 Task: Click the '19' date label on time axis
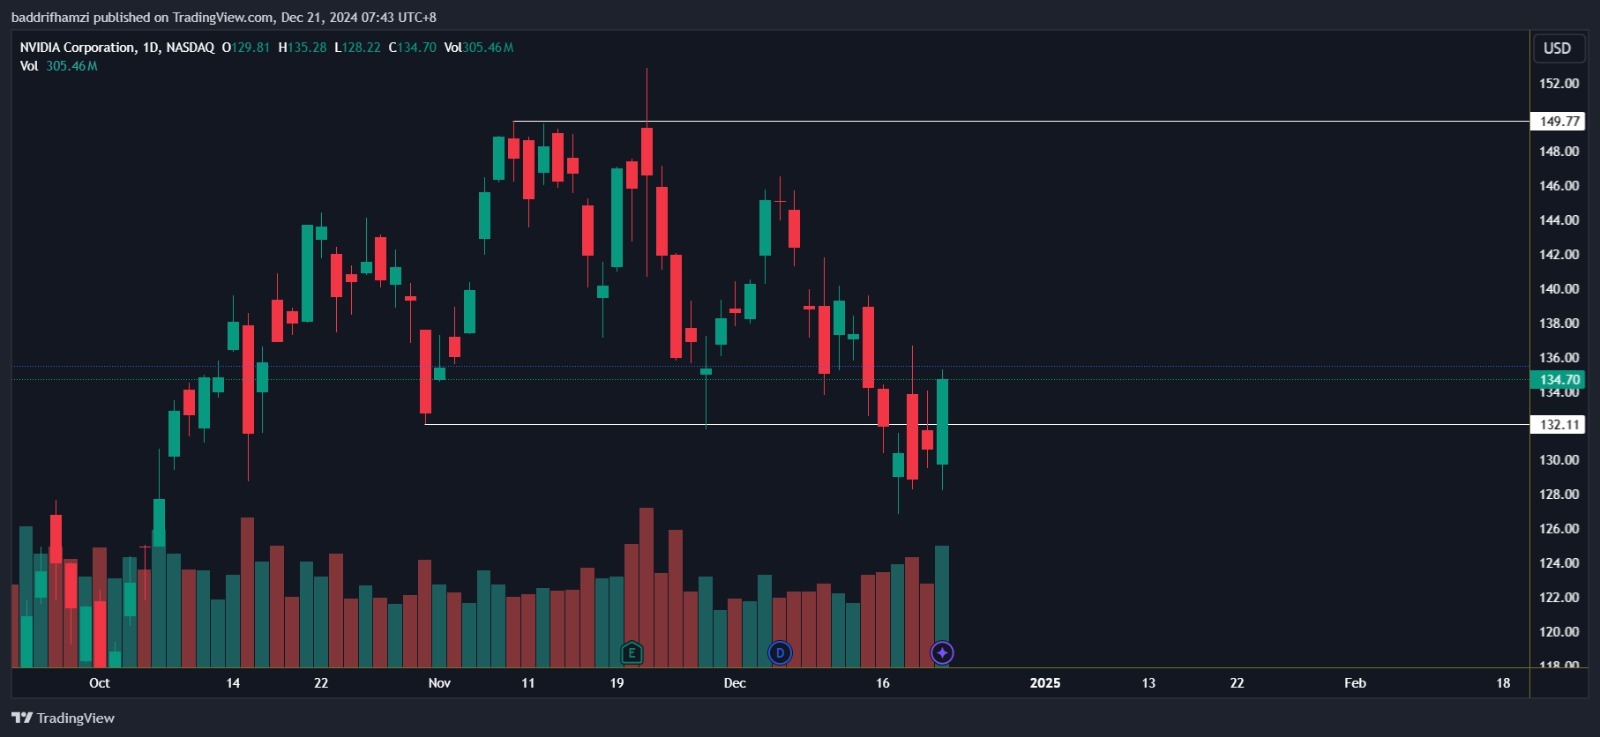(x=617, y=683)
